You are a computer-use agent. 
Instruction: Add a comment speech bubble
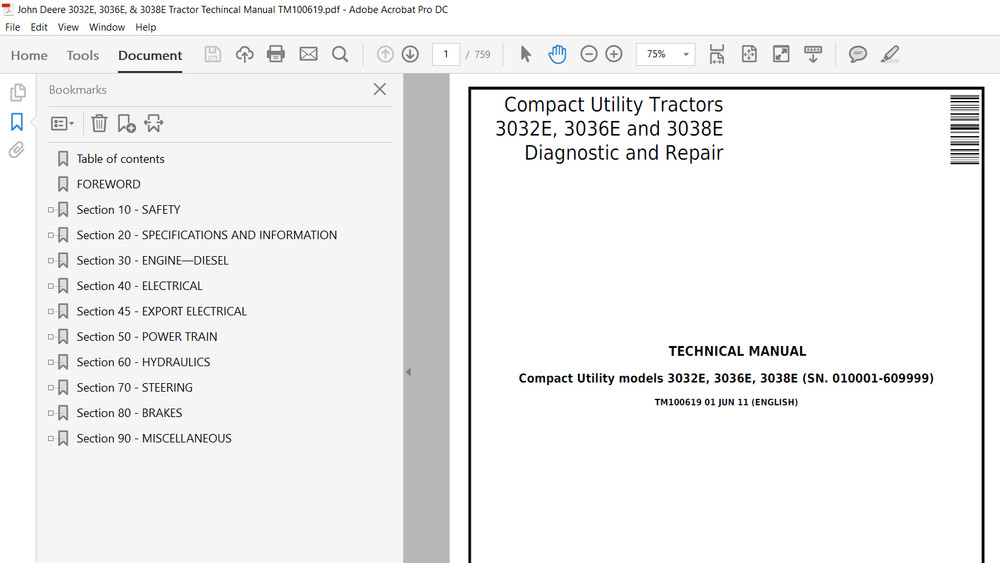[858, 54]
